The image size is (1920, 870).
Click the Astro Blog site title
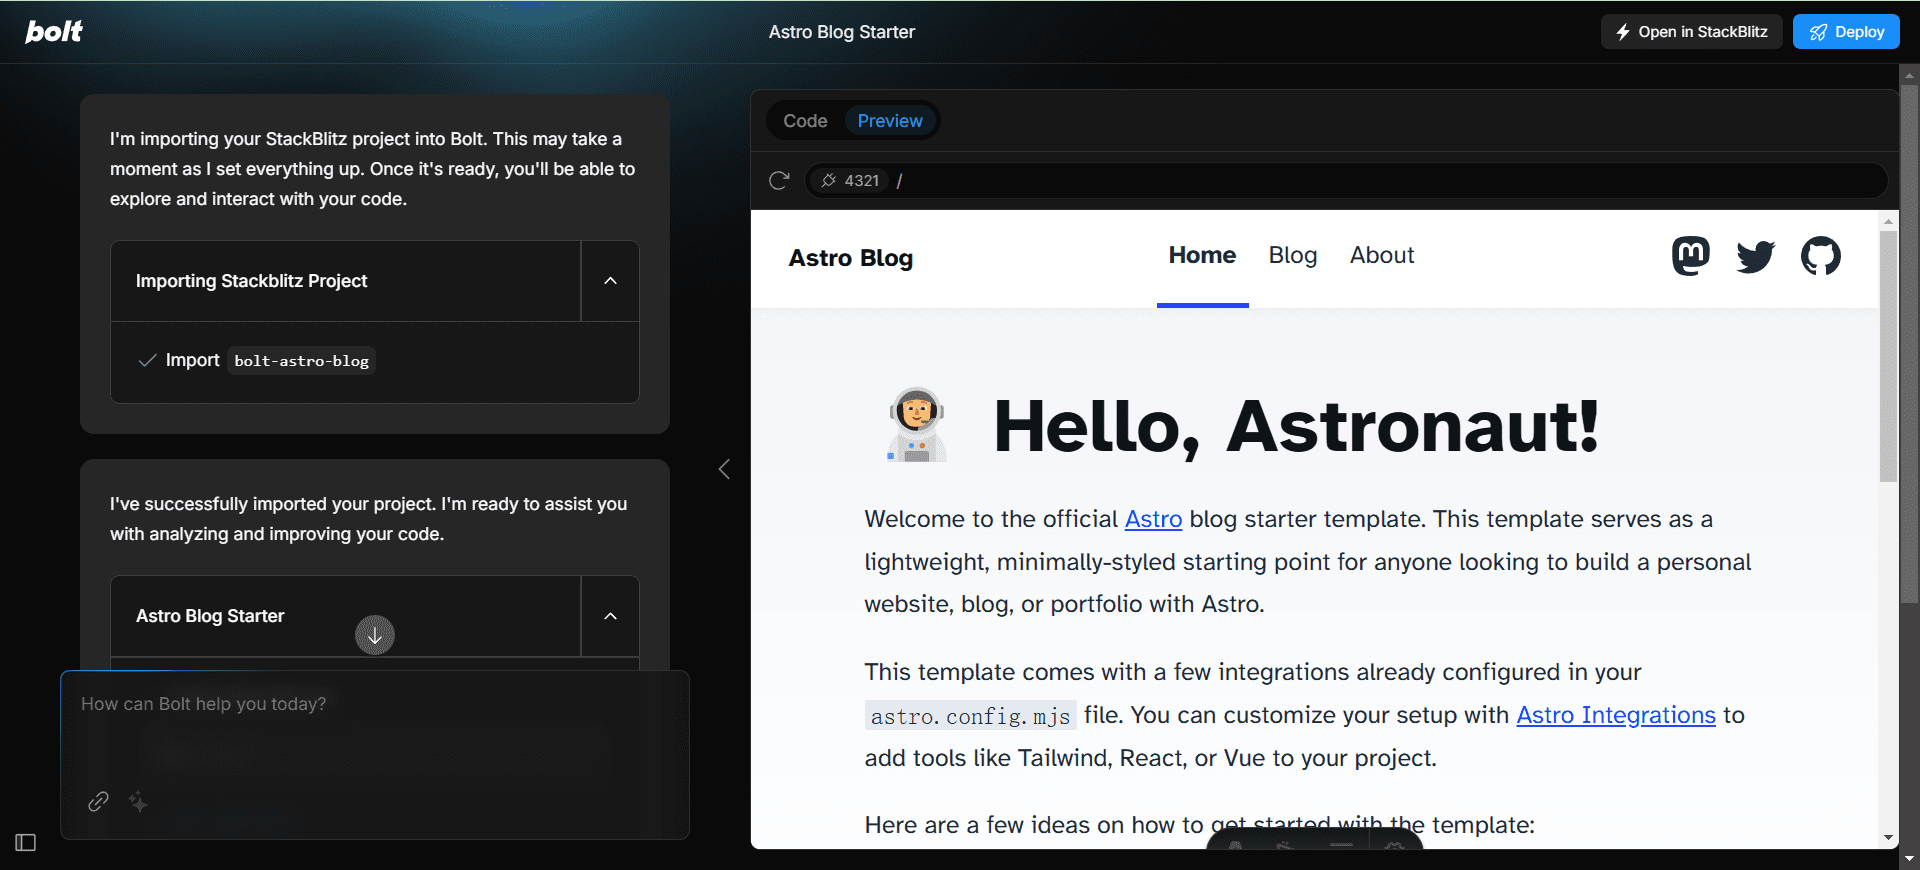point(851,258)
